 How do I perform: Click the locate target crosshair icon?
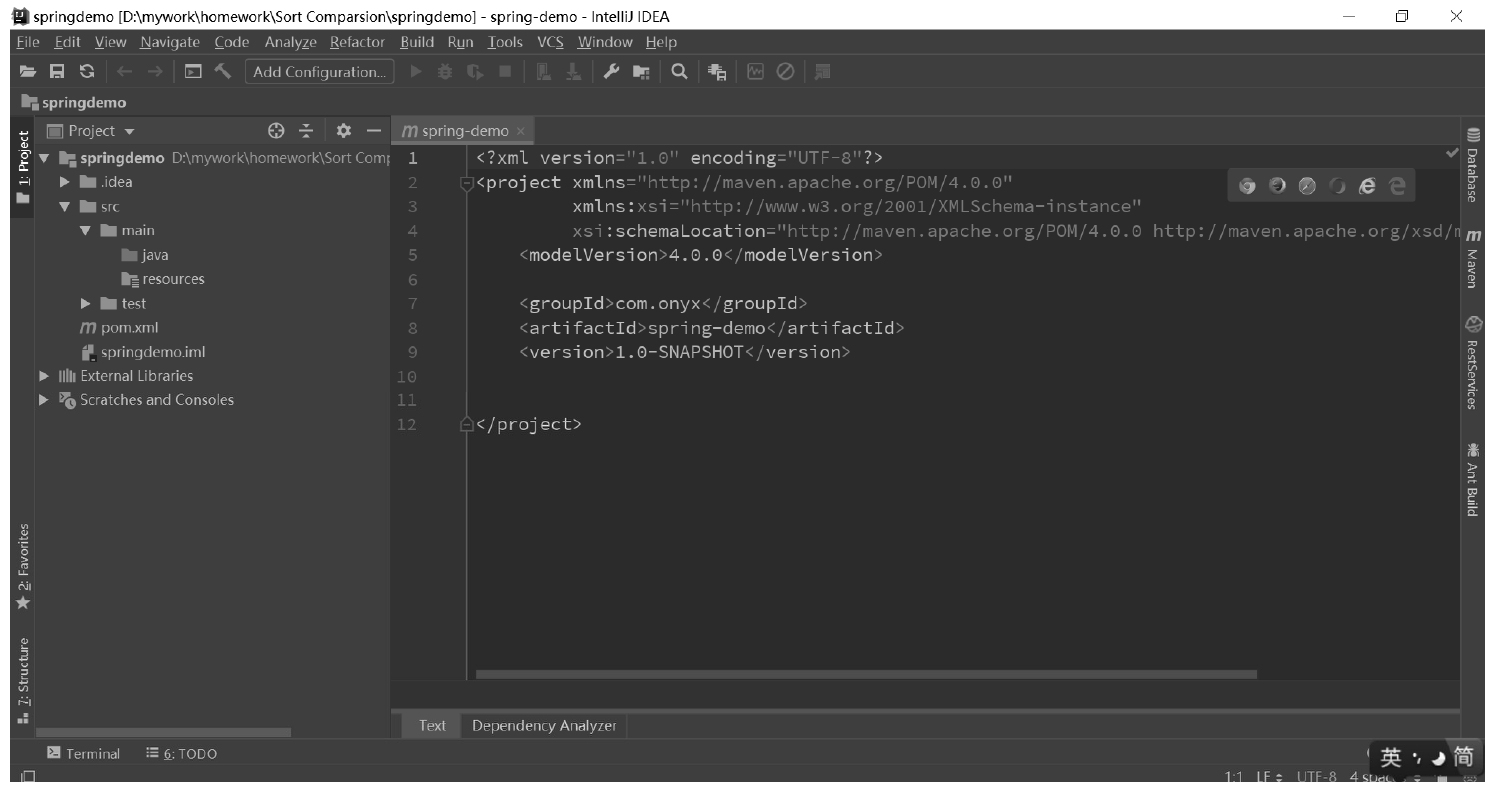pos(277,131)
